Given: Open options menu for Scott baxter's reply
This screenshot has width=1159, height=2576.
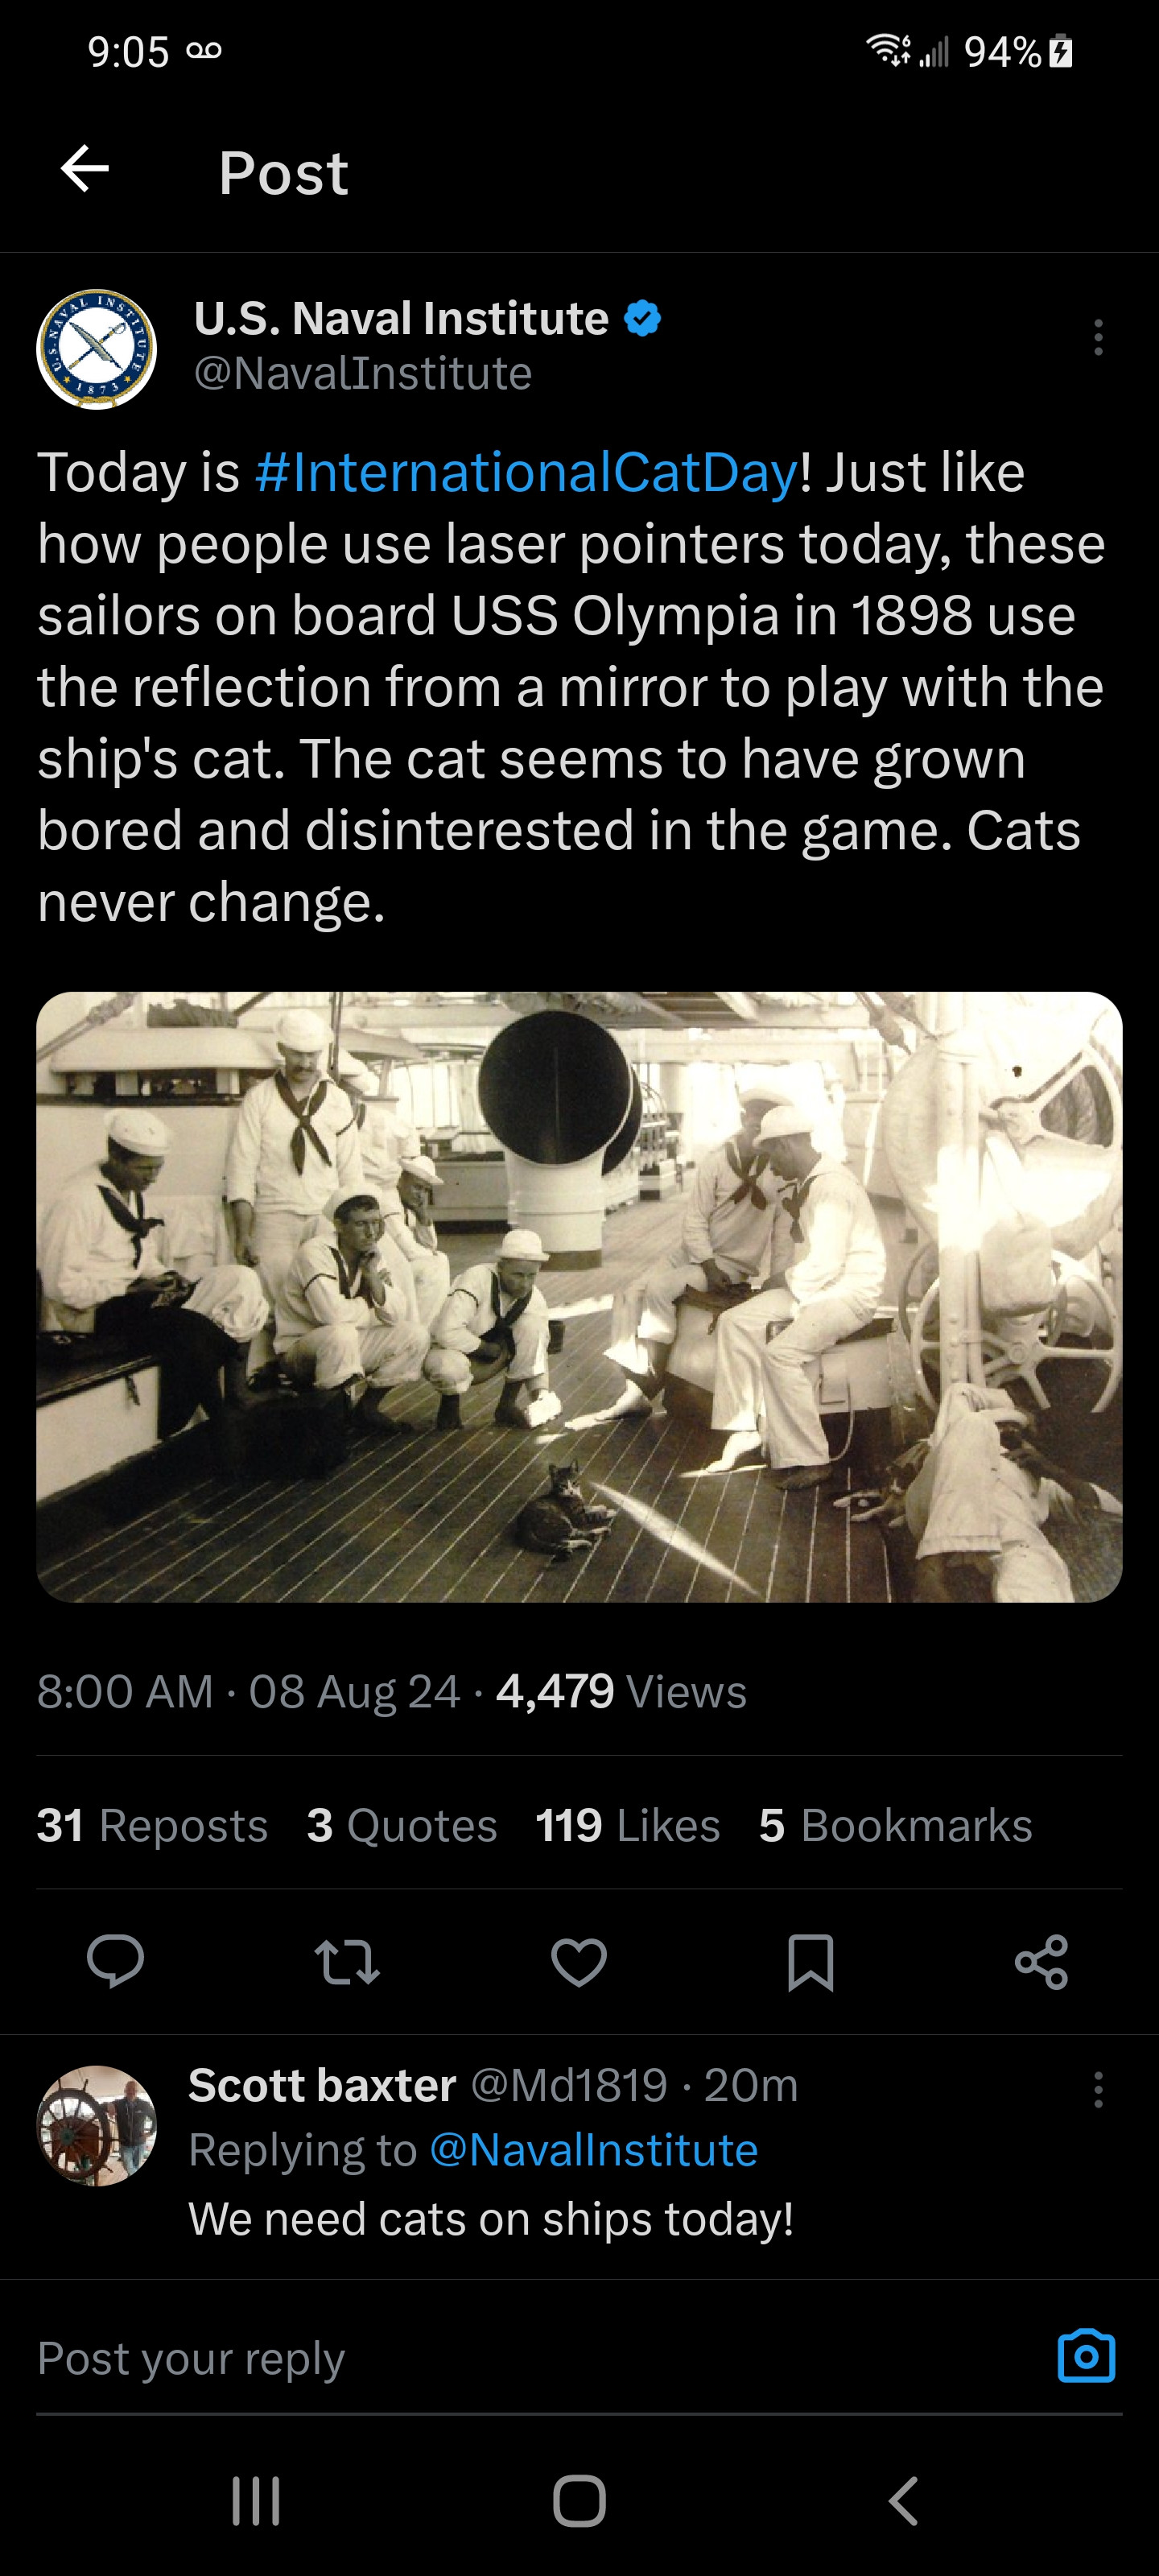Looking at the screenshot, I should tap(1098, 2090).
